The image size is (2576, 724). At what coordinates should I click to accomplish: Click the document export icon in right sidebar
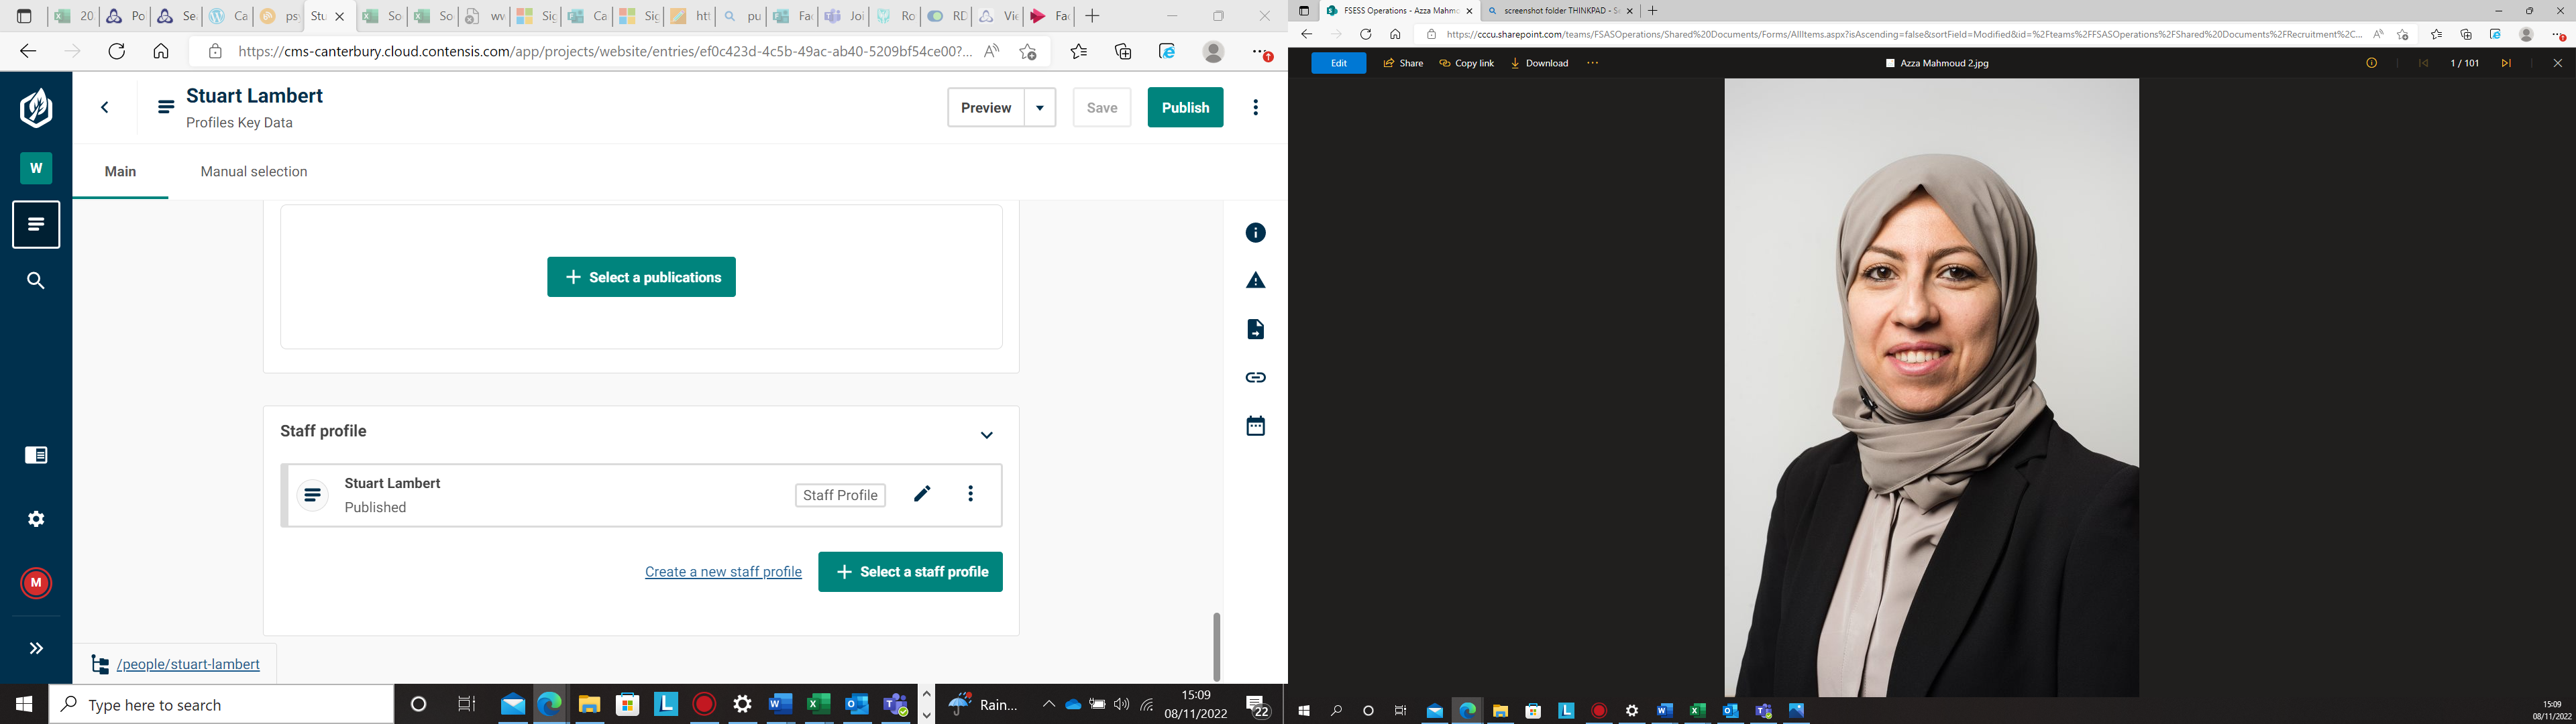(1255, 329)
